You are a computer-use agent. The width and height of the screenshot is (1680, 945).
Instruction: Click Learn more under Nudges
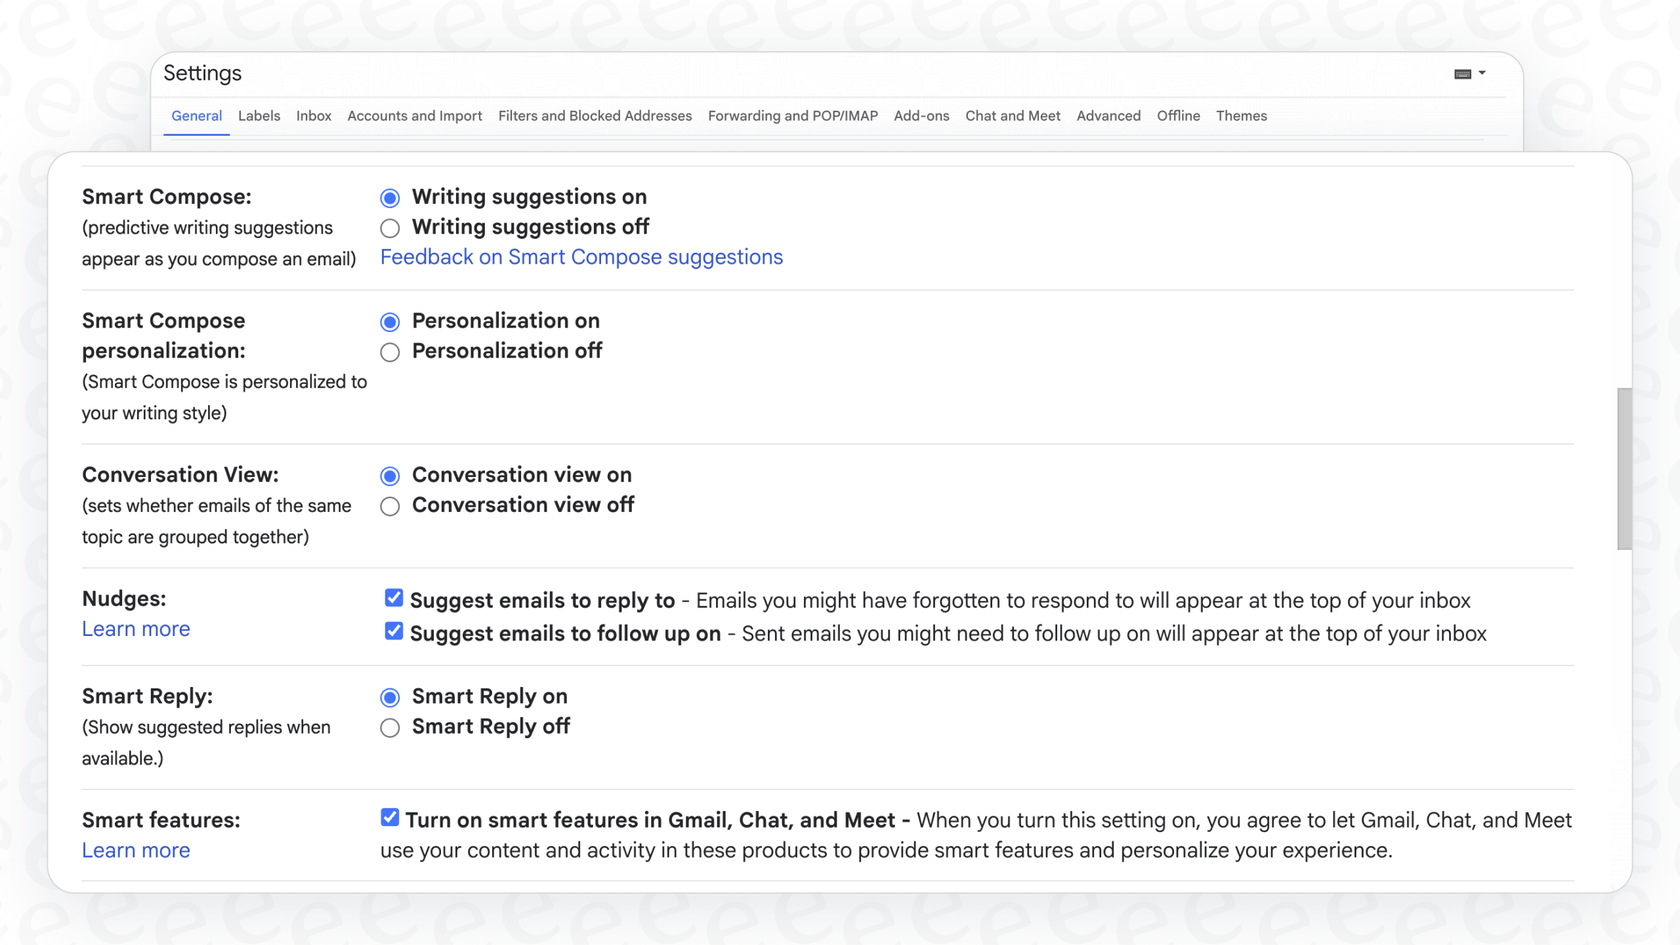136,628
